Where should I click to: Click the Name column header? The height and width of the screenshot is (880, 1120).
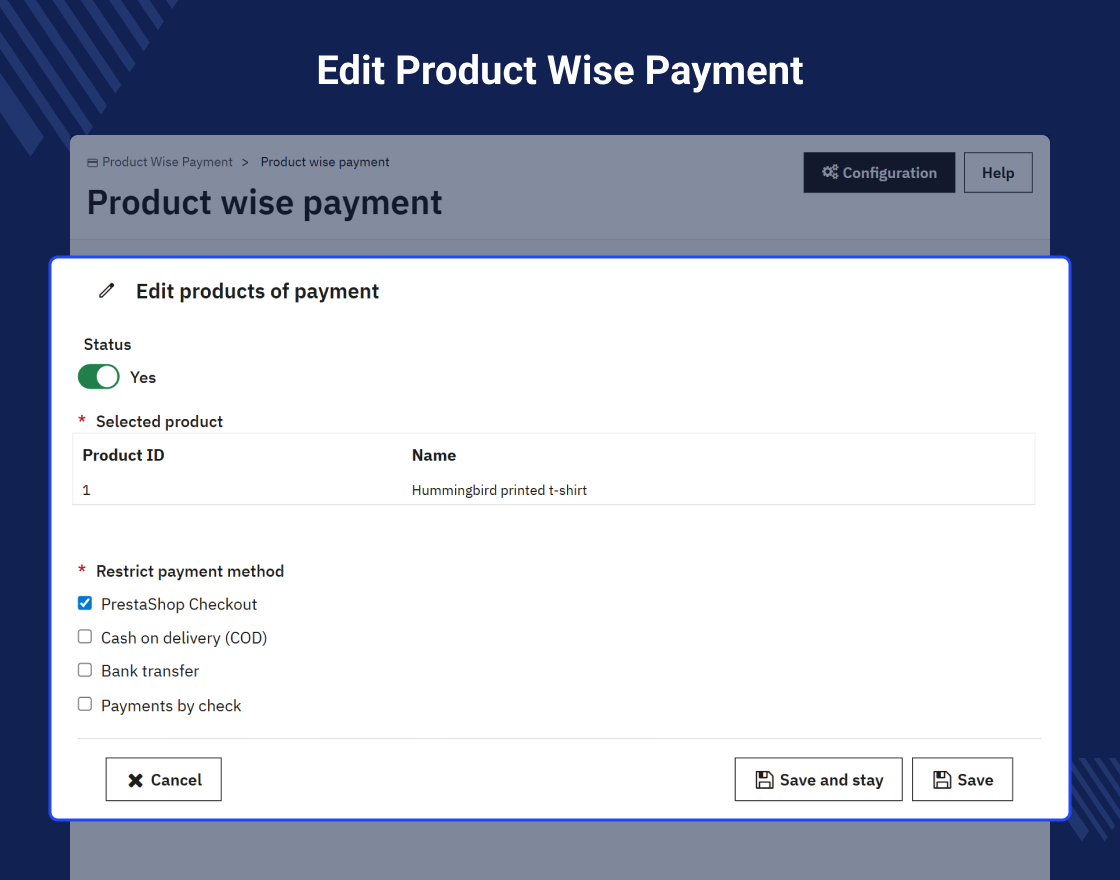pyautogui.click(x=434, y=455)
